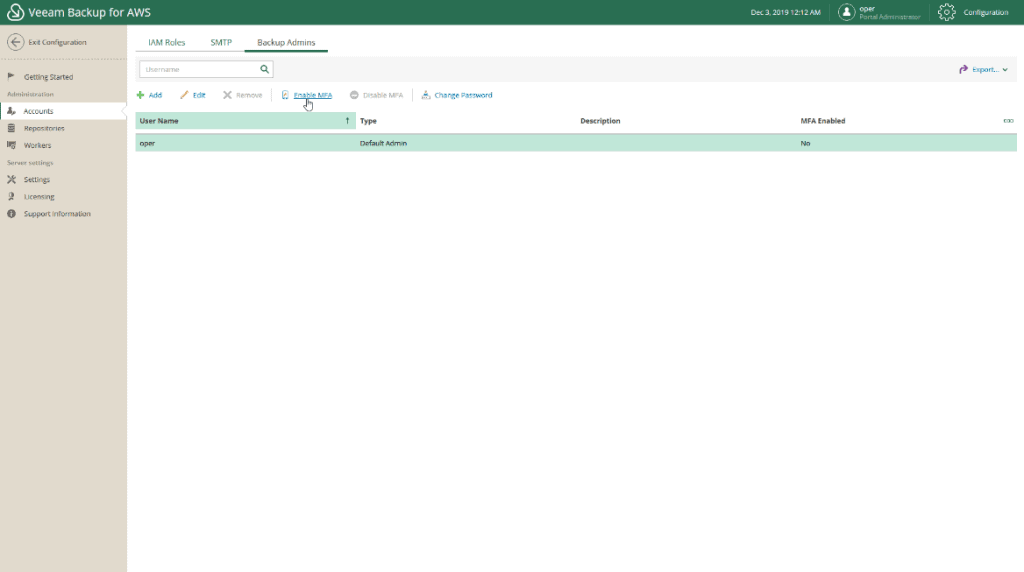
Task: Click the Configuration gear icon
Action: (x=946, y=12)
